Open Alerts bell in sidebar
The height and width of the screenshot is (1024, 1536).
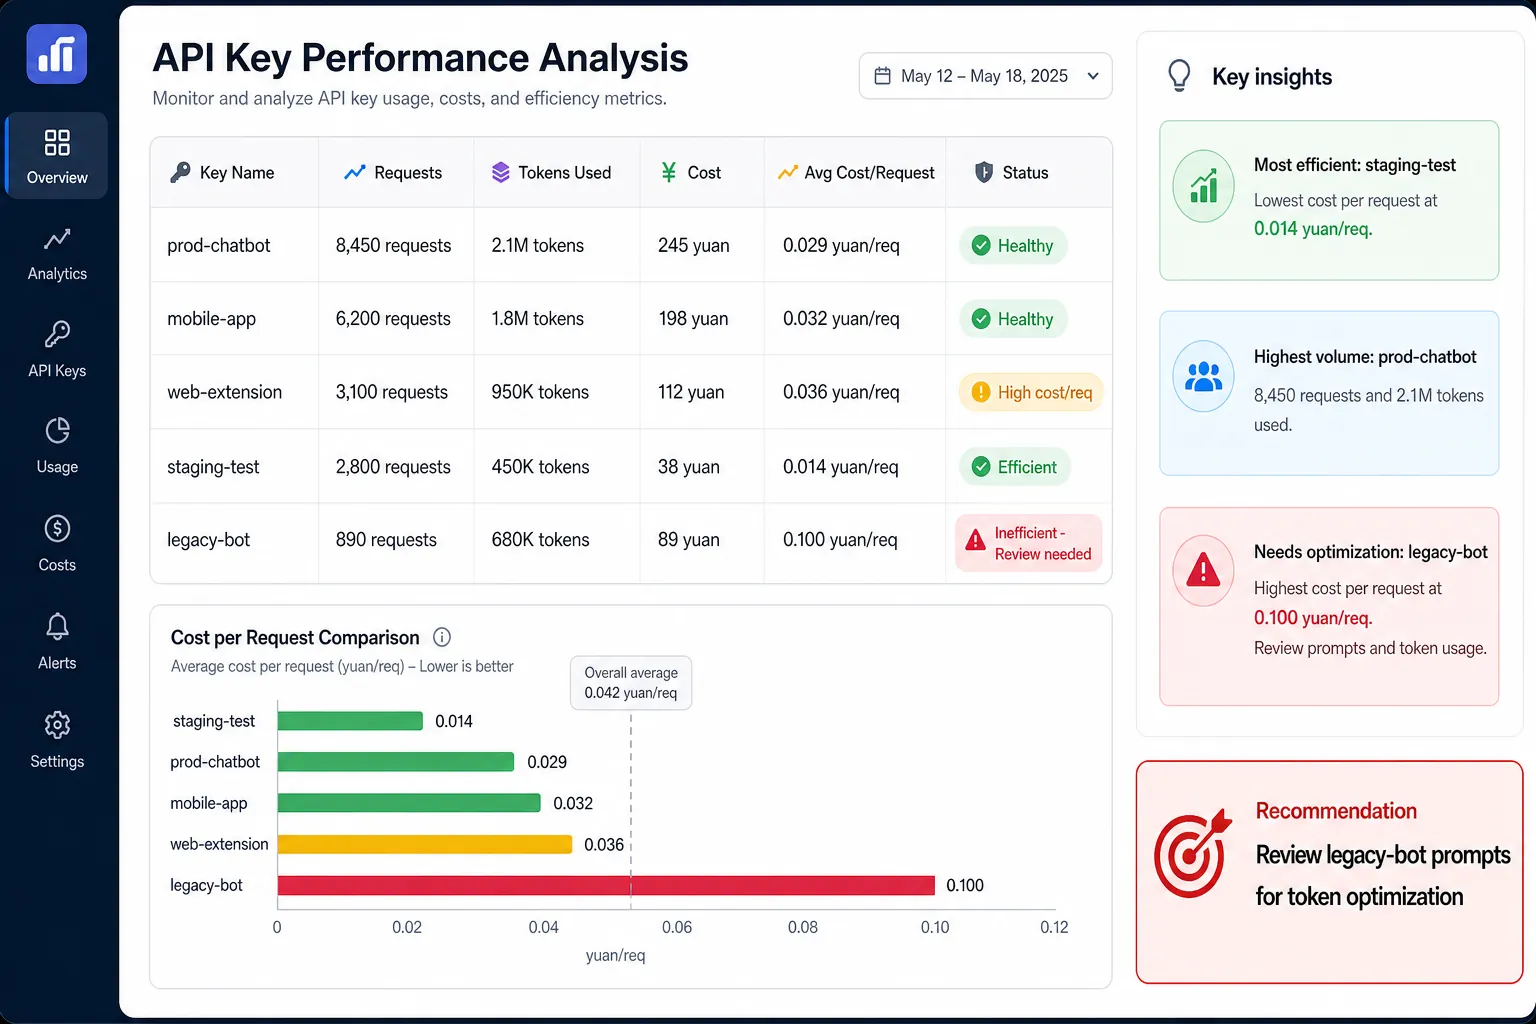[x=57, y=642]
